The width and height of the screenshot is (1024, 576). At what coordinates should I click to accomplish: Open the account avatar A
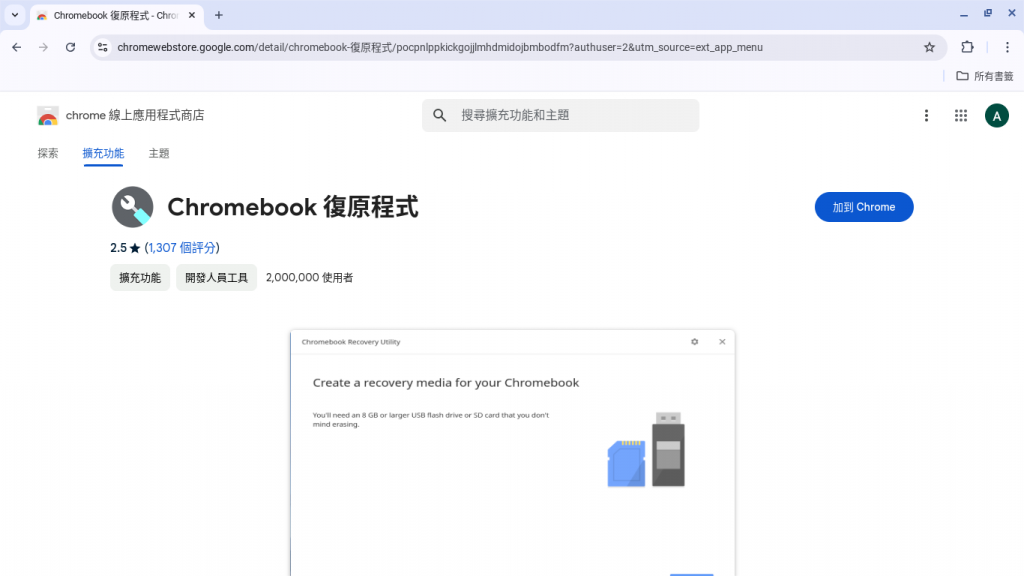[997, 116]
